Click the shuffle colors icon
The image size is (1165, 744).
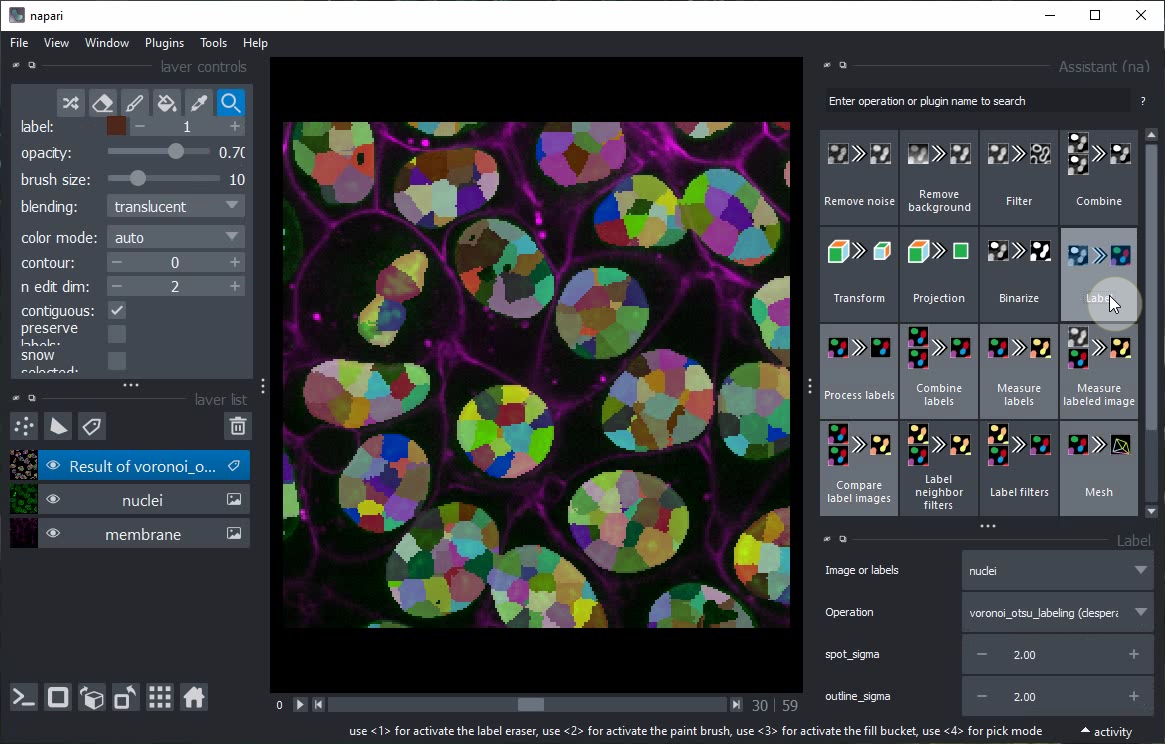[70, 103]
